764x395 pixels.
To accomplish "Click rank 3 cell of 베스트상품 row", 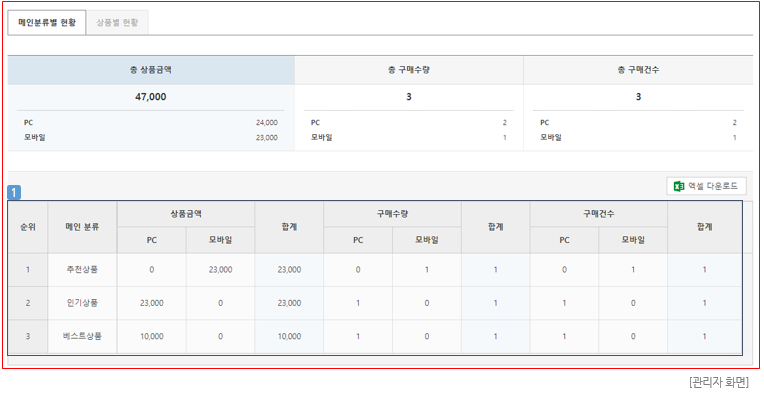I will pyautogui.click(x=28, y=336).
